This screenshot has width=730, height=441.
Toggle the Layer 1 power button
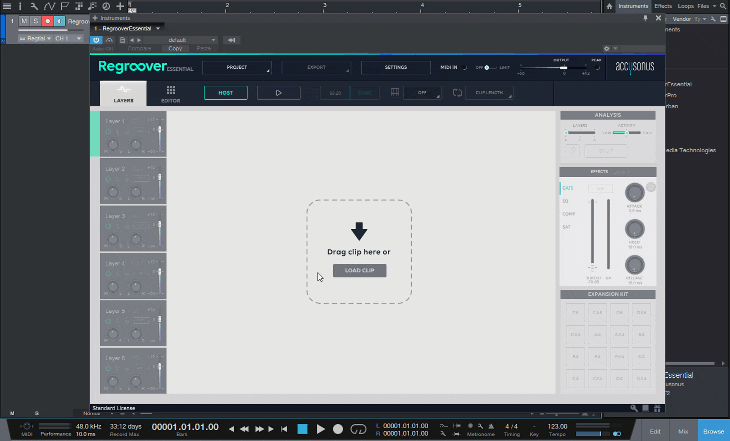coord(108,132)
